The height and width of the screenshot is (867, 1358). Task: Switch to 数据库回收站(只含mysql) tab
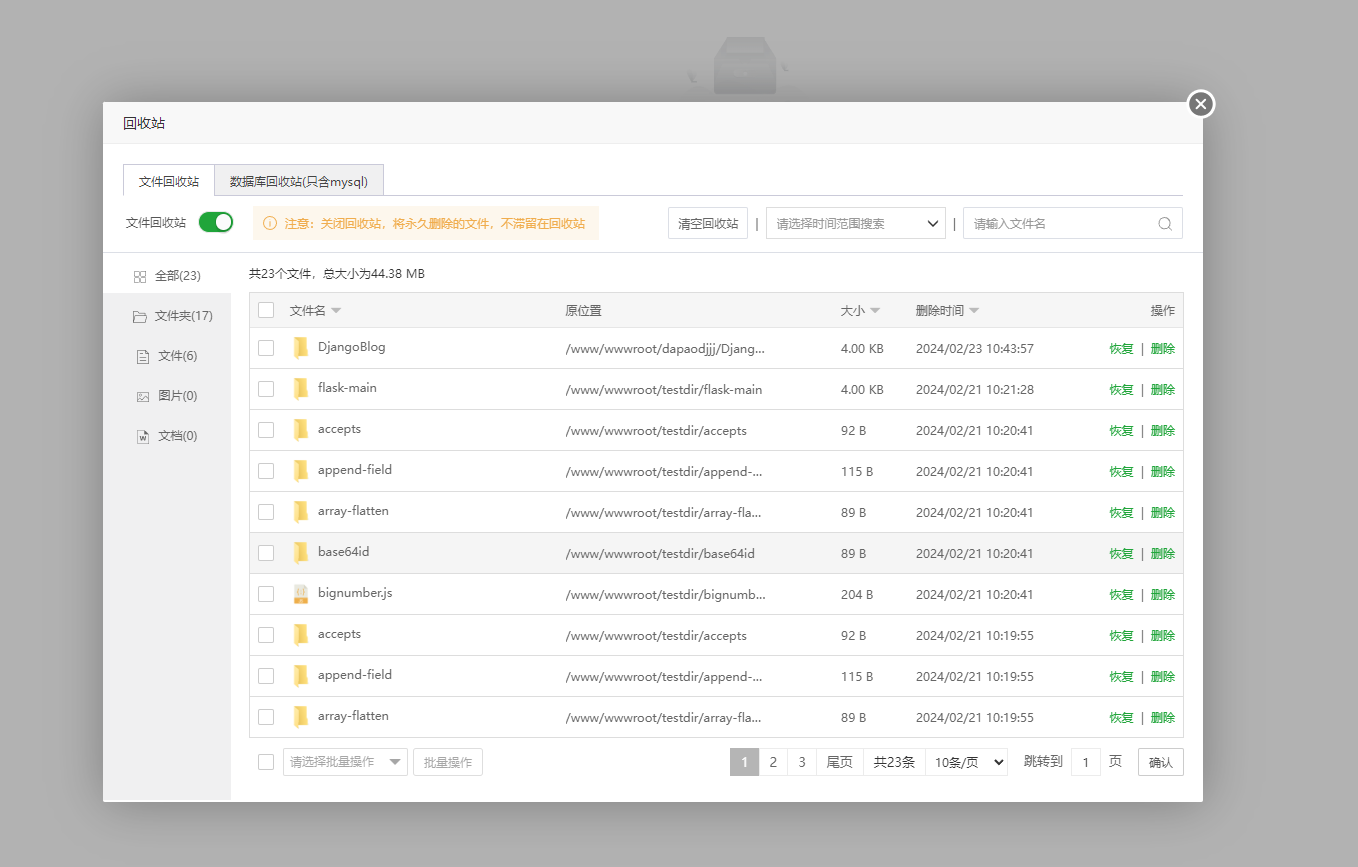coord(299,181)
